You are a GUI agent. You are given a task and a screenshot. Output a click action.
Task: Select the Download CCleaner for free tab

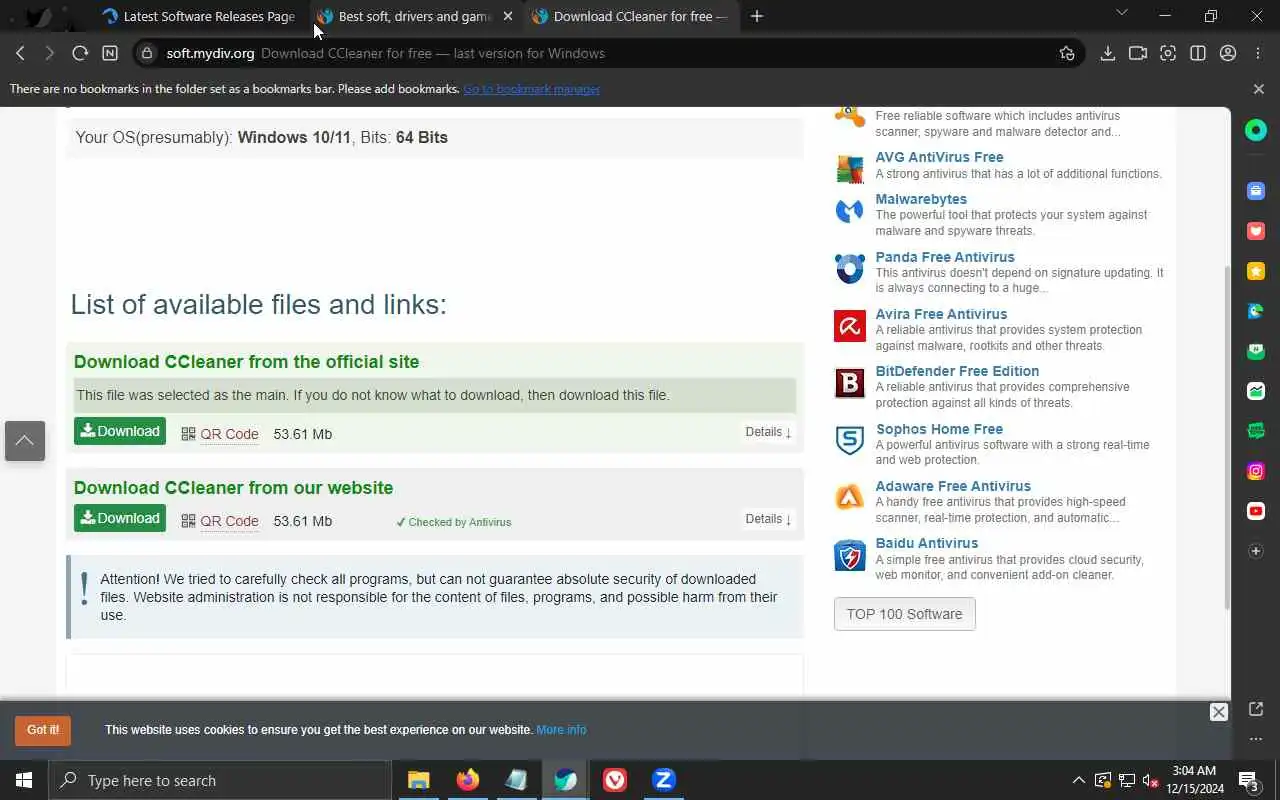[630, 16]
